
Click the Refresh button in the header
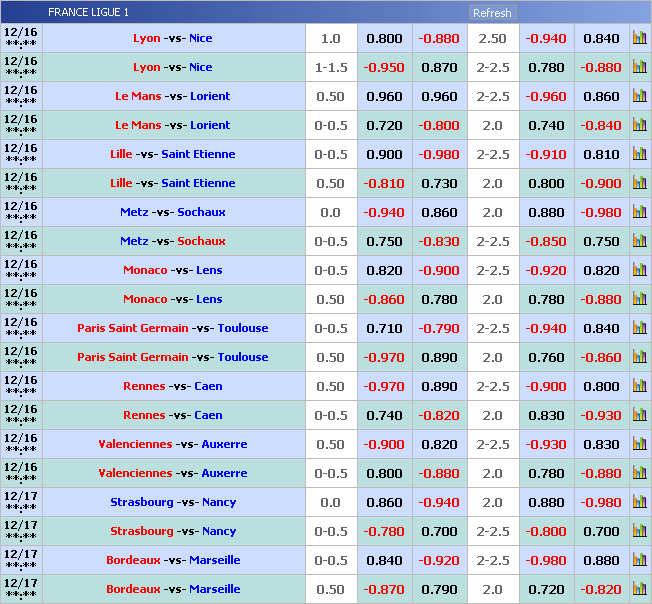point(491,13)
